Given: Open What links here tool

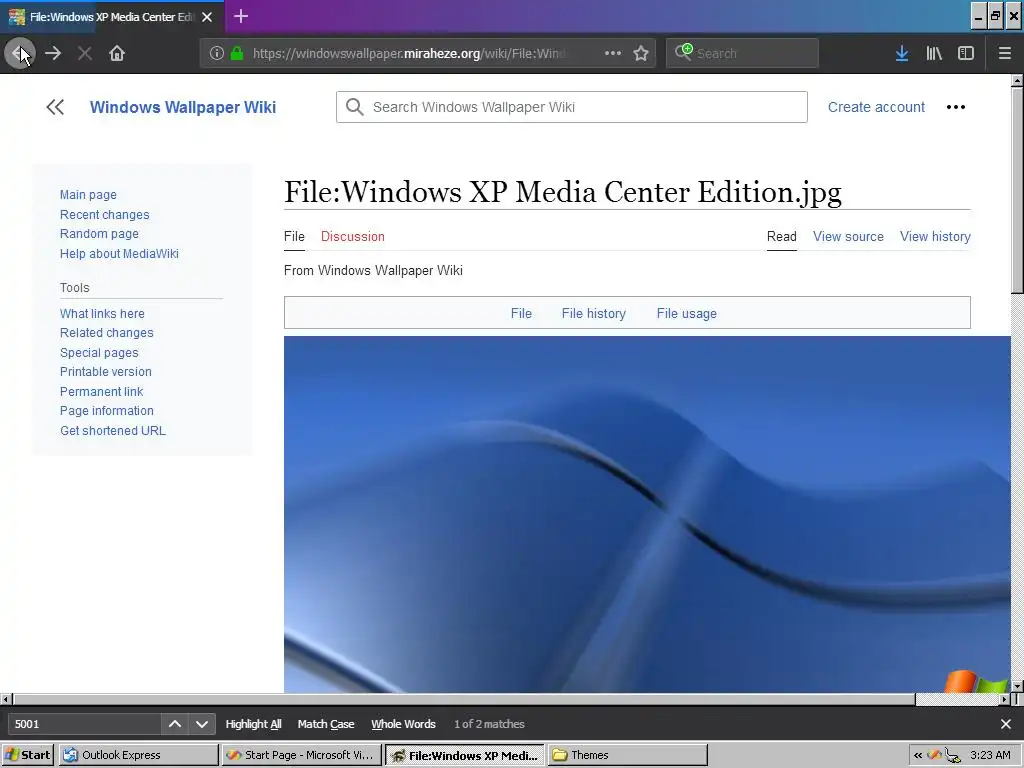Looking at the screenshot, I should pos(102,313).
